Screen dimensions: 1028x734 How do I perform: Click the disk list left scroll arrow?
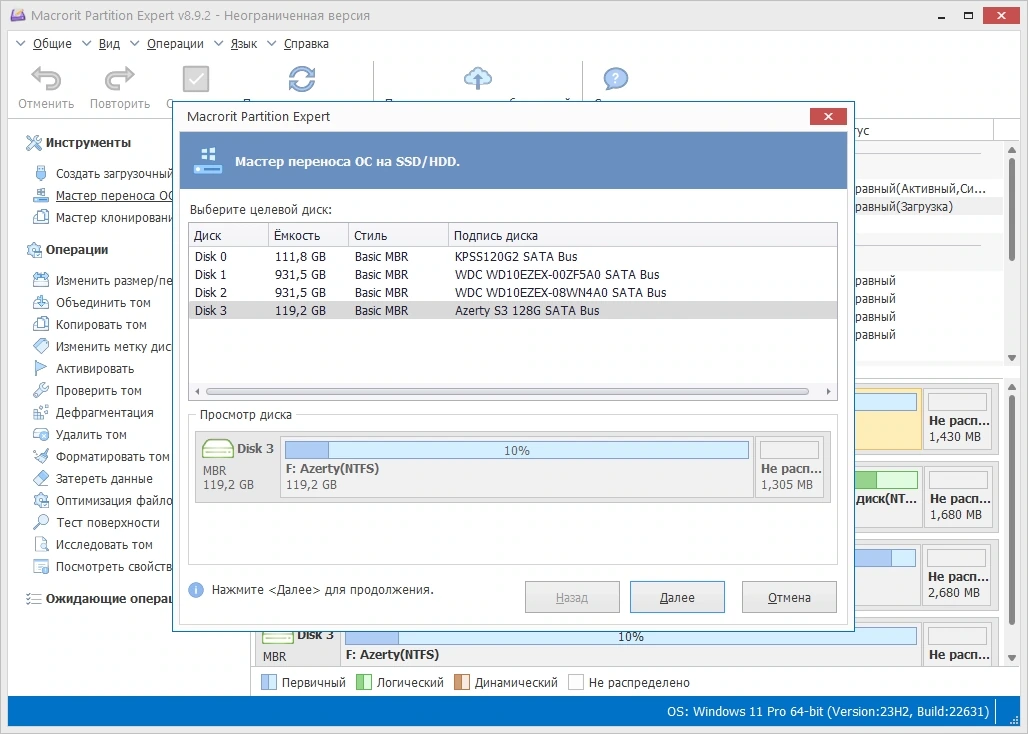(x=197, y=391)
